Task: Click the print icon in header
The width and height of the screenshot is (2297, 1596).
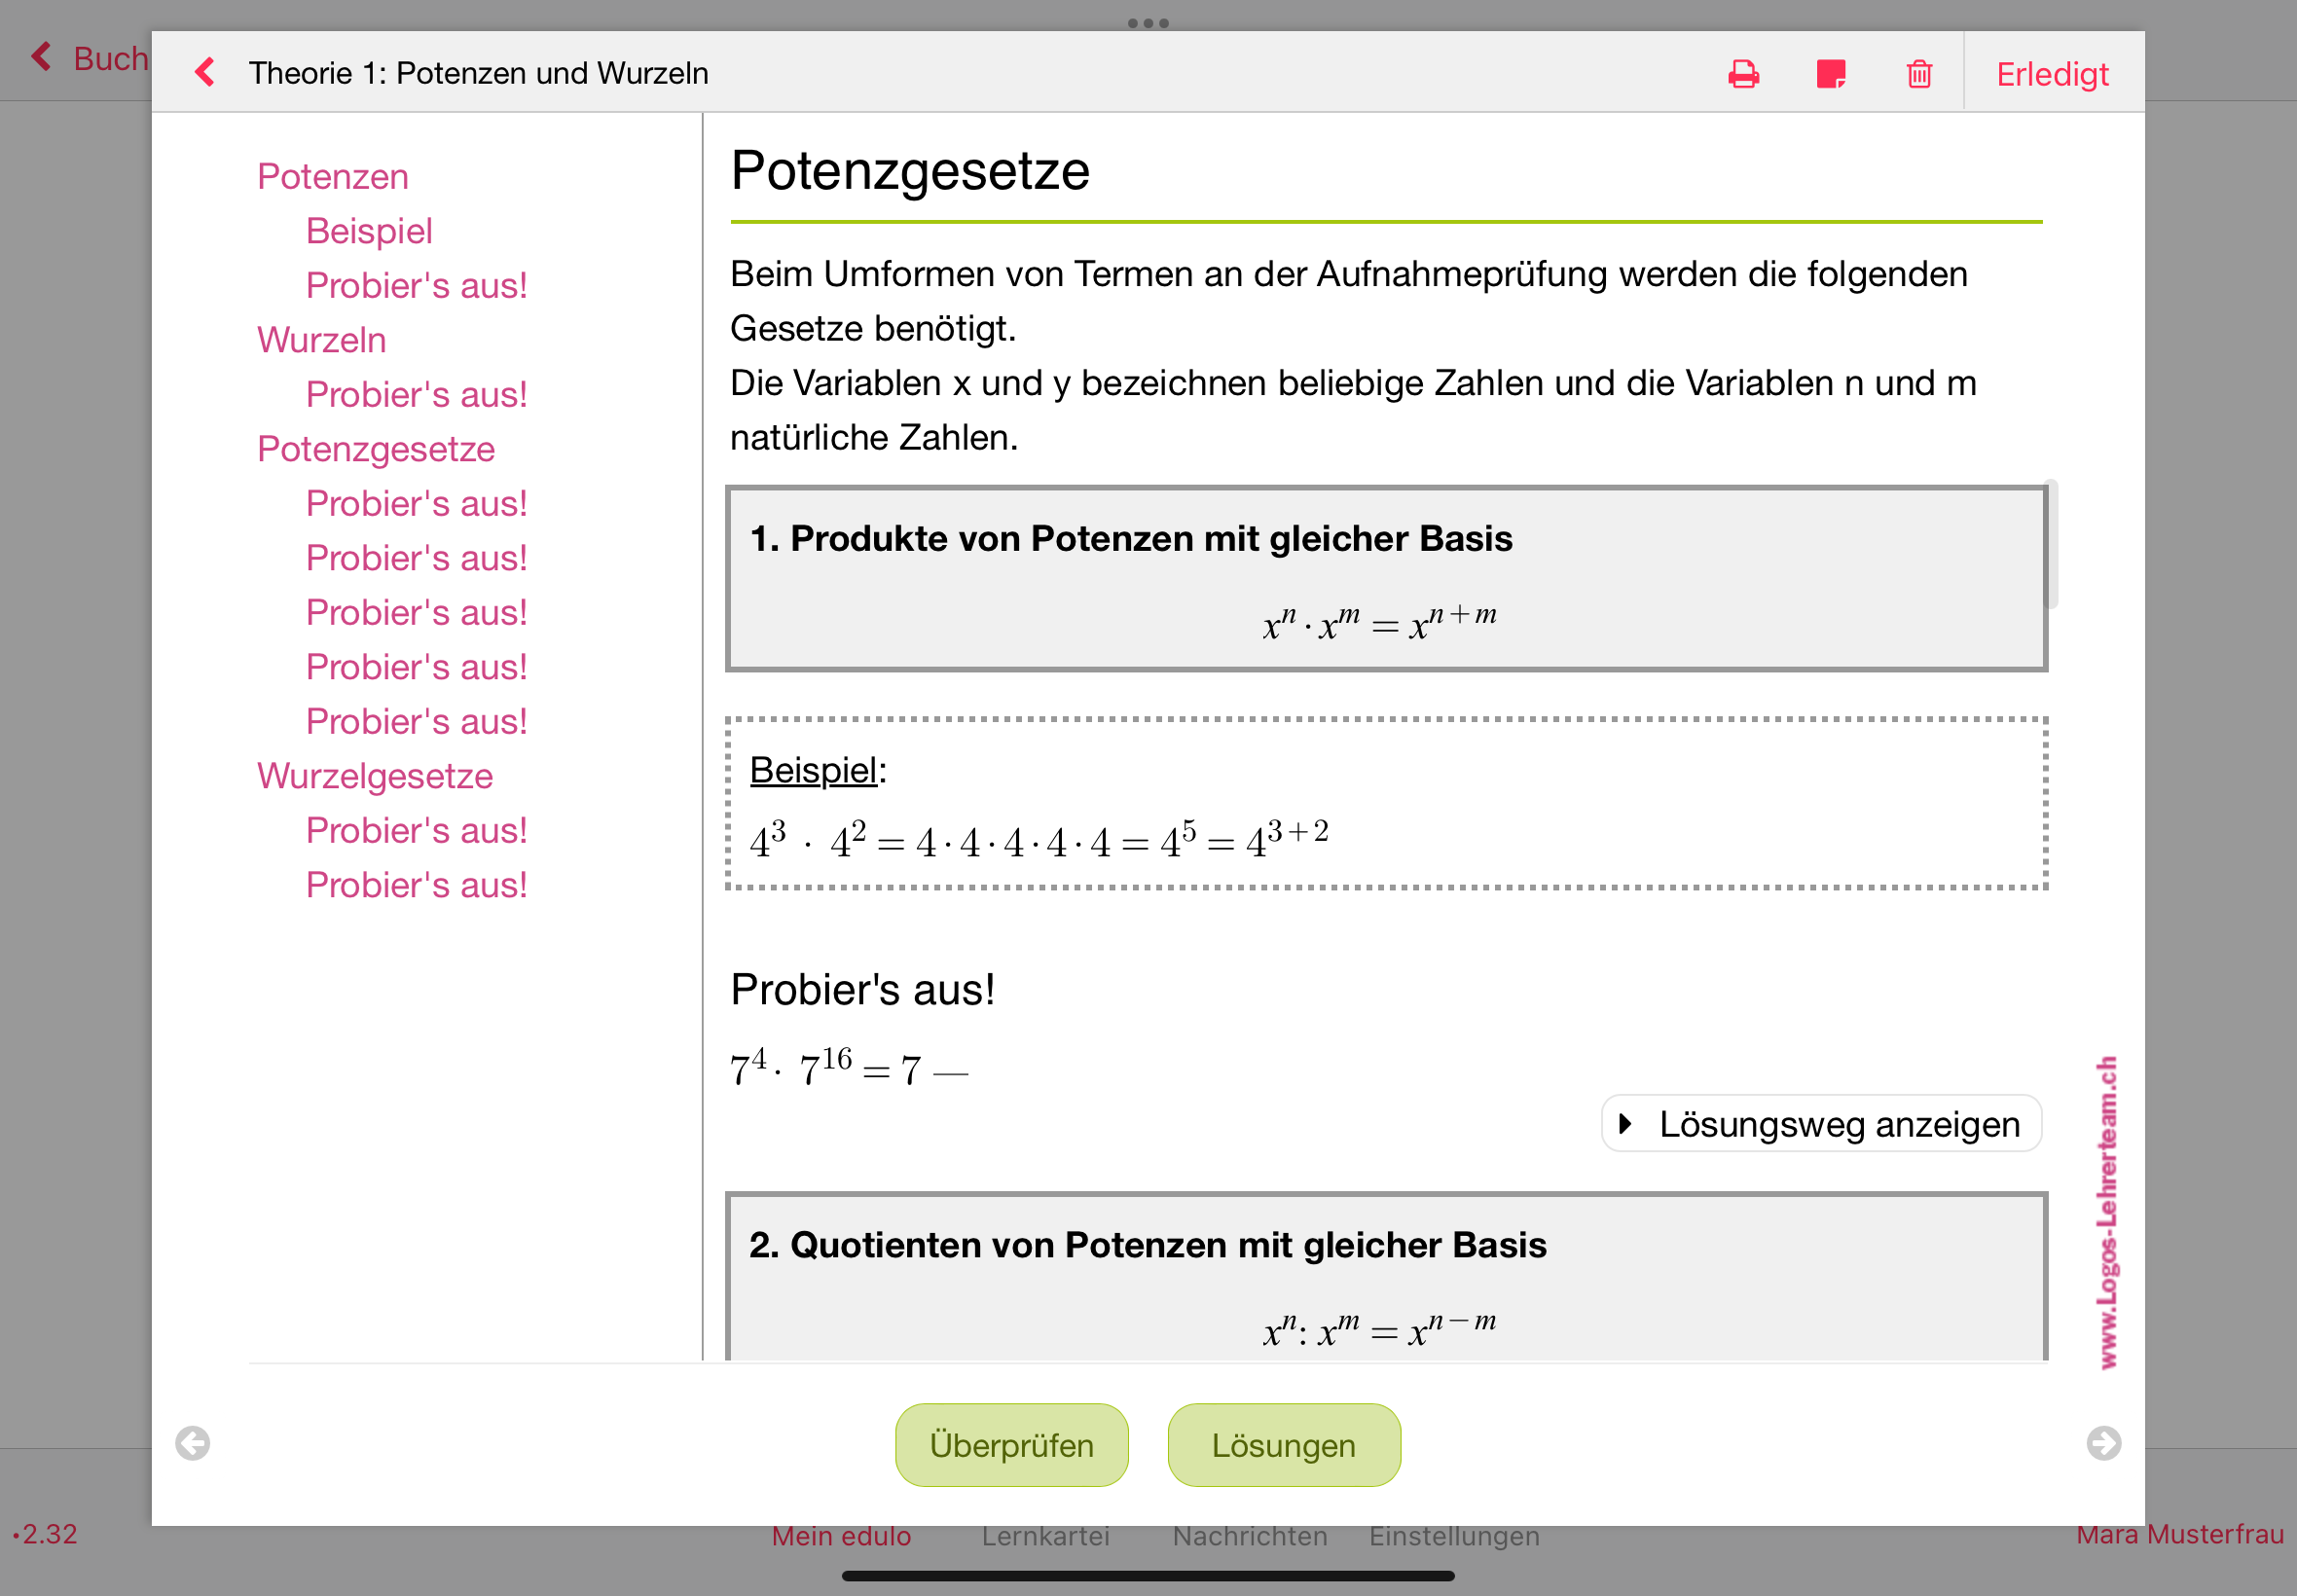Action: pos(1743,74)
